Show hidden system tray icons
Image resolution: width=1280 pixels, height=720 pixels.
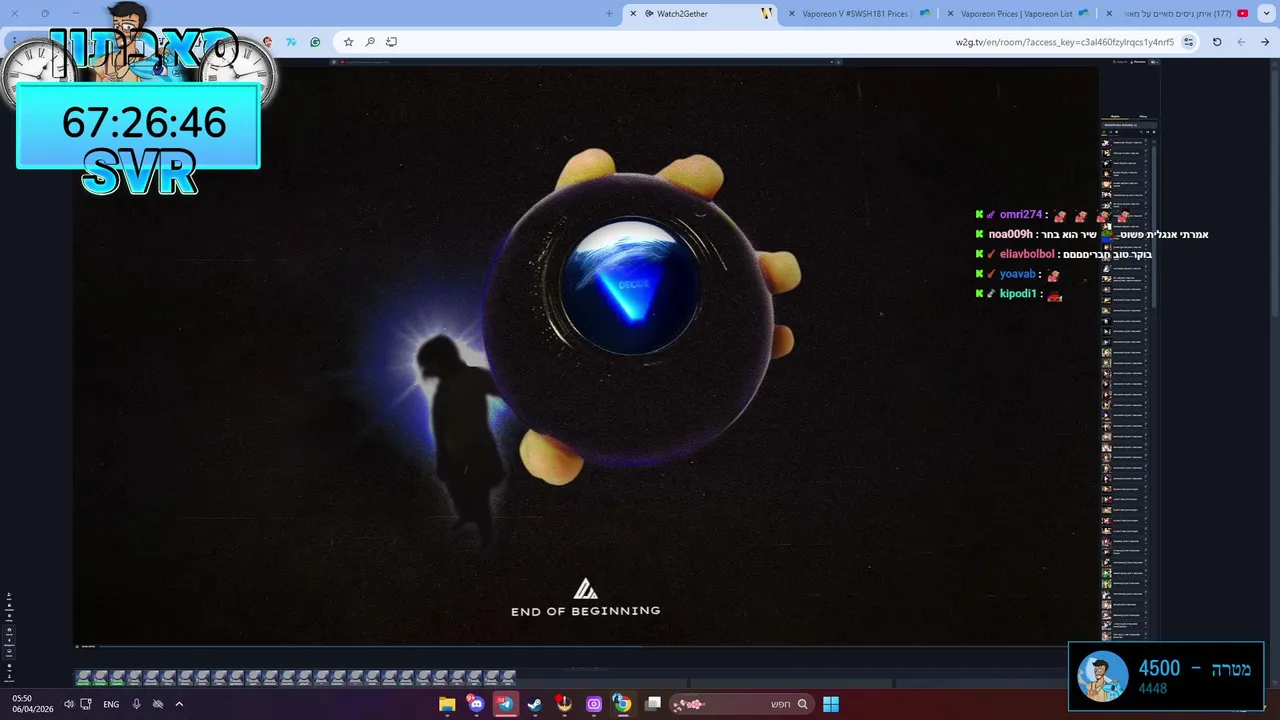click(x=179, y=704)
